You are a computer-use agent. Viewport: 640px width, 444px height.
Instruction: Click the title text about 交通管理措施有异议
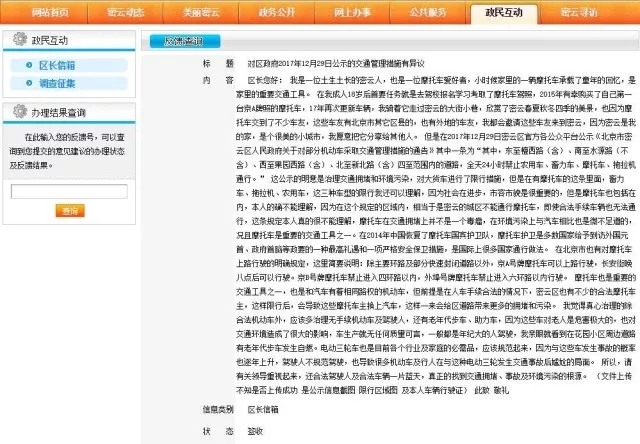pyautogui.click(x=336, y=63)
